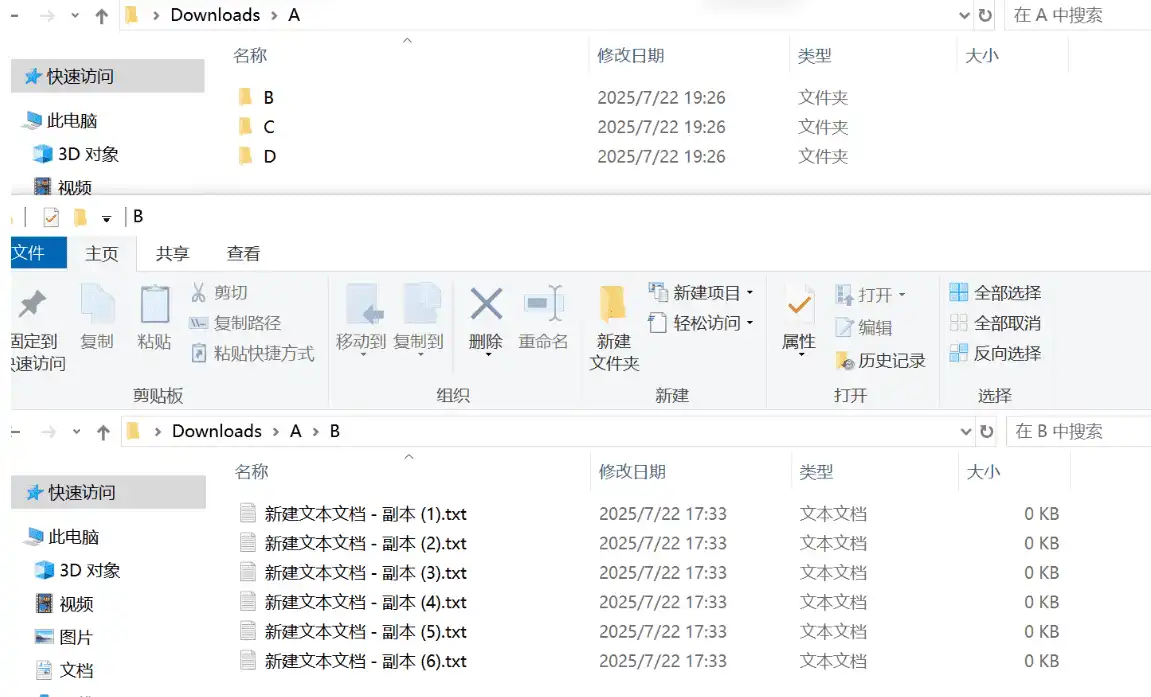Select file 新建文本文档 - 副本 (1).txt
The width and height of the screenshot is (1151, 697).
(366, 514)
